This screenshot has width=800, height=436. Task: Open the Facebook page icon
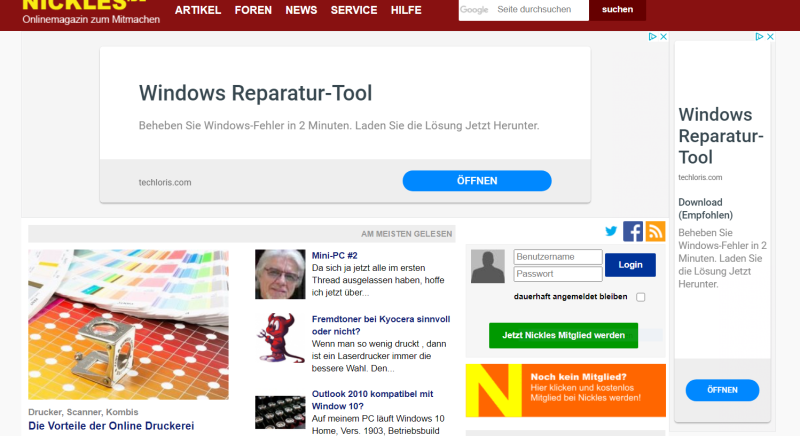[x=633, y=232]
